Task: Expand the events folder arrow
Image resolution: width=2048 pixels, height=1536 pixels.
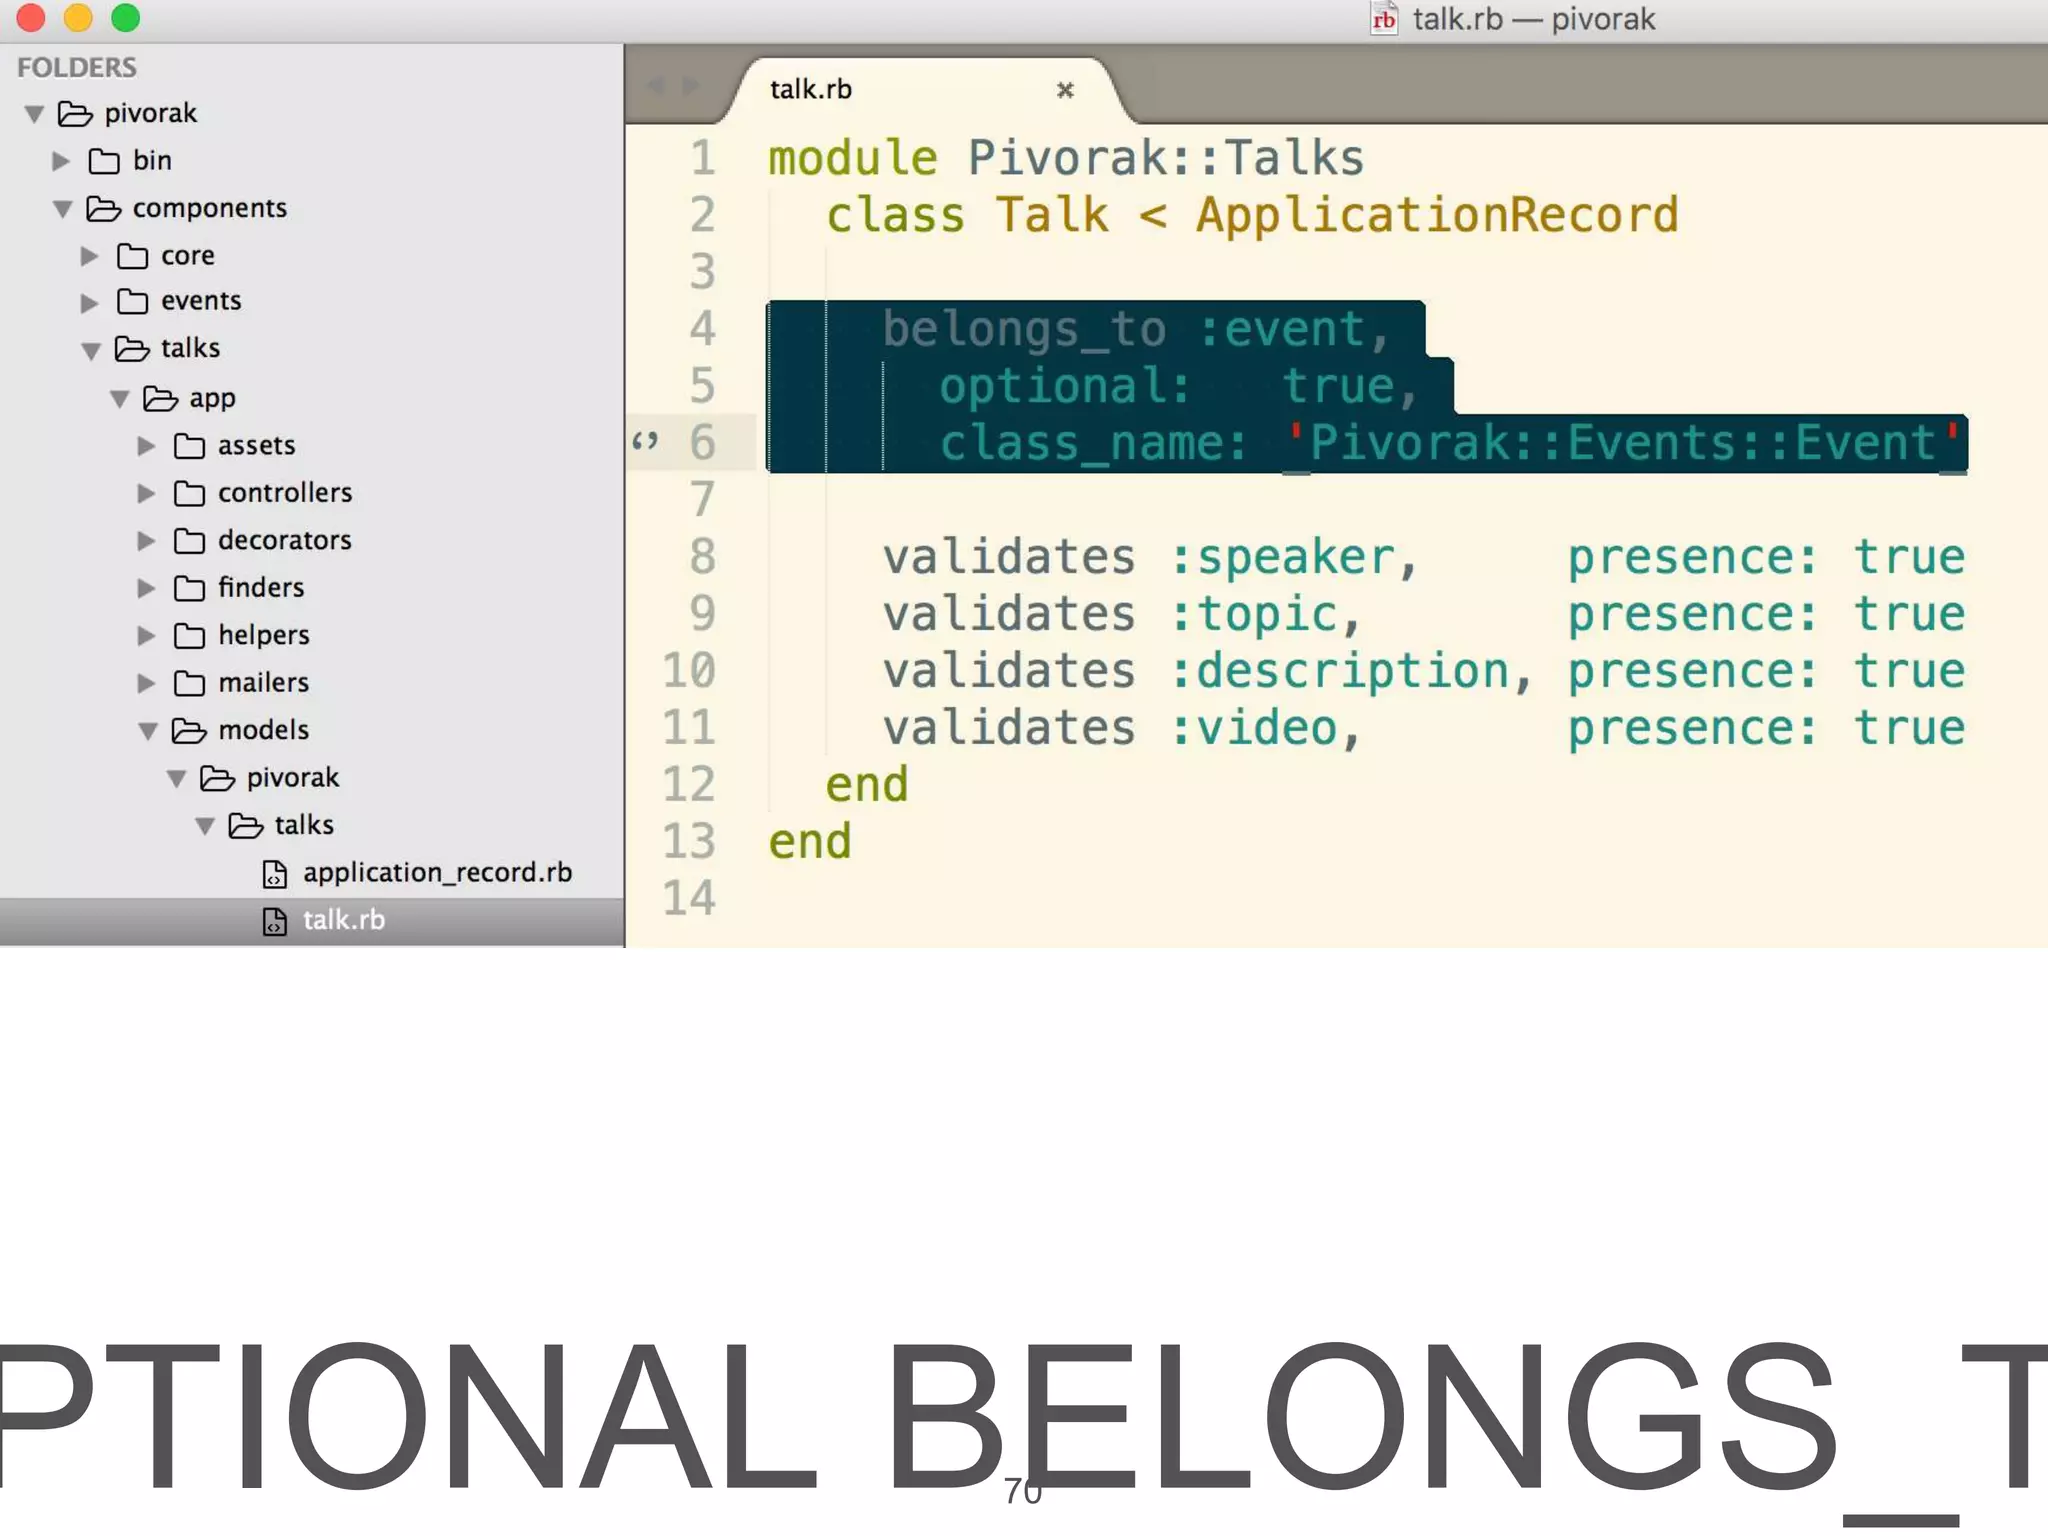Action: tap(90, 302)
